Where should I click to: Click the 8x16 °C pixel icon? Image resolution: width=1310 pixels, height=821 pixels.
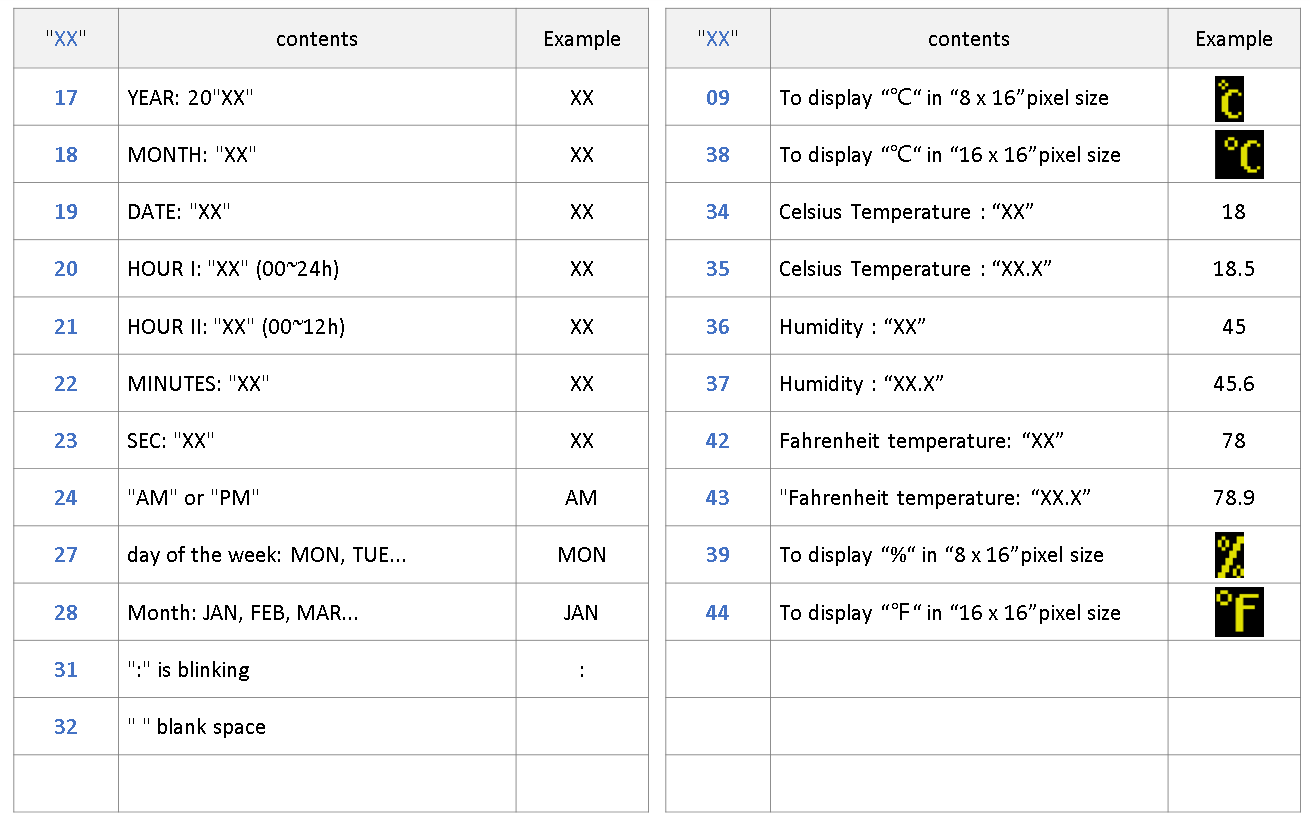point(1229,98)
